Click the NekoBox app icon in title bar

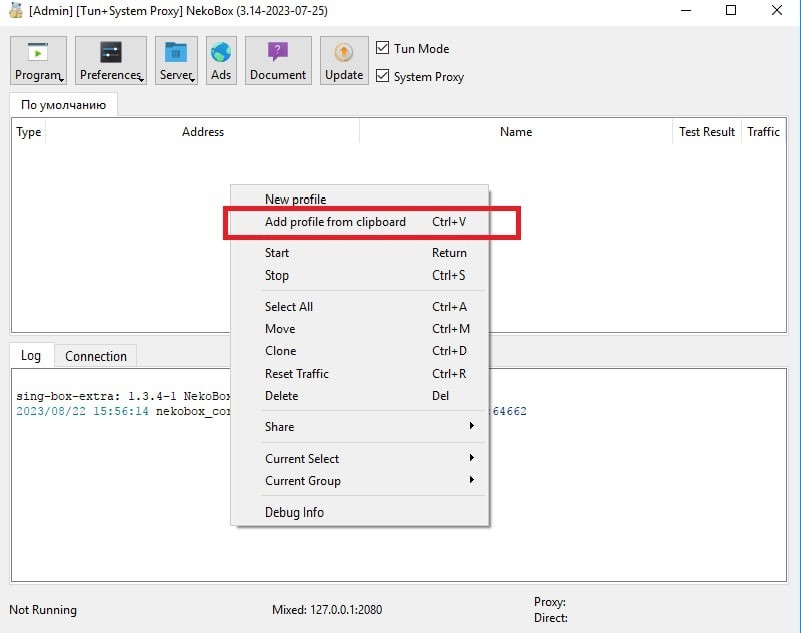[15, 11]
